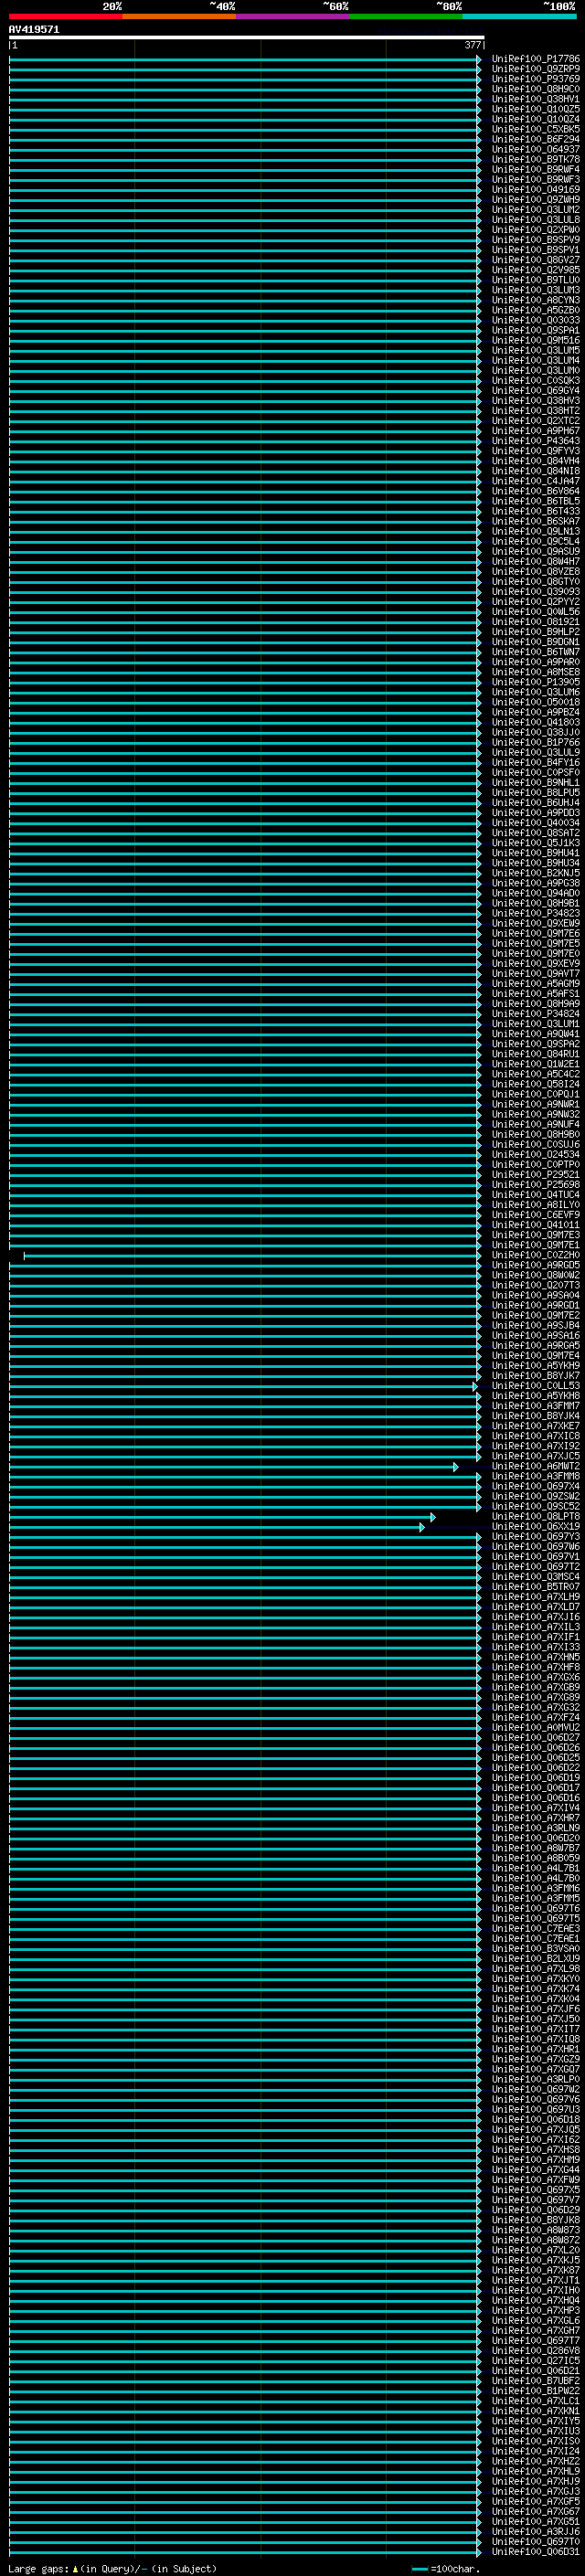
Task: Open the UniRef100_C5XBK5 hit entry
Action: (x=536, y=129)
